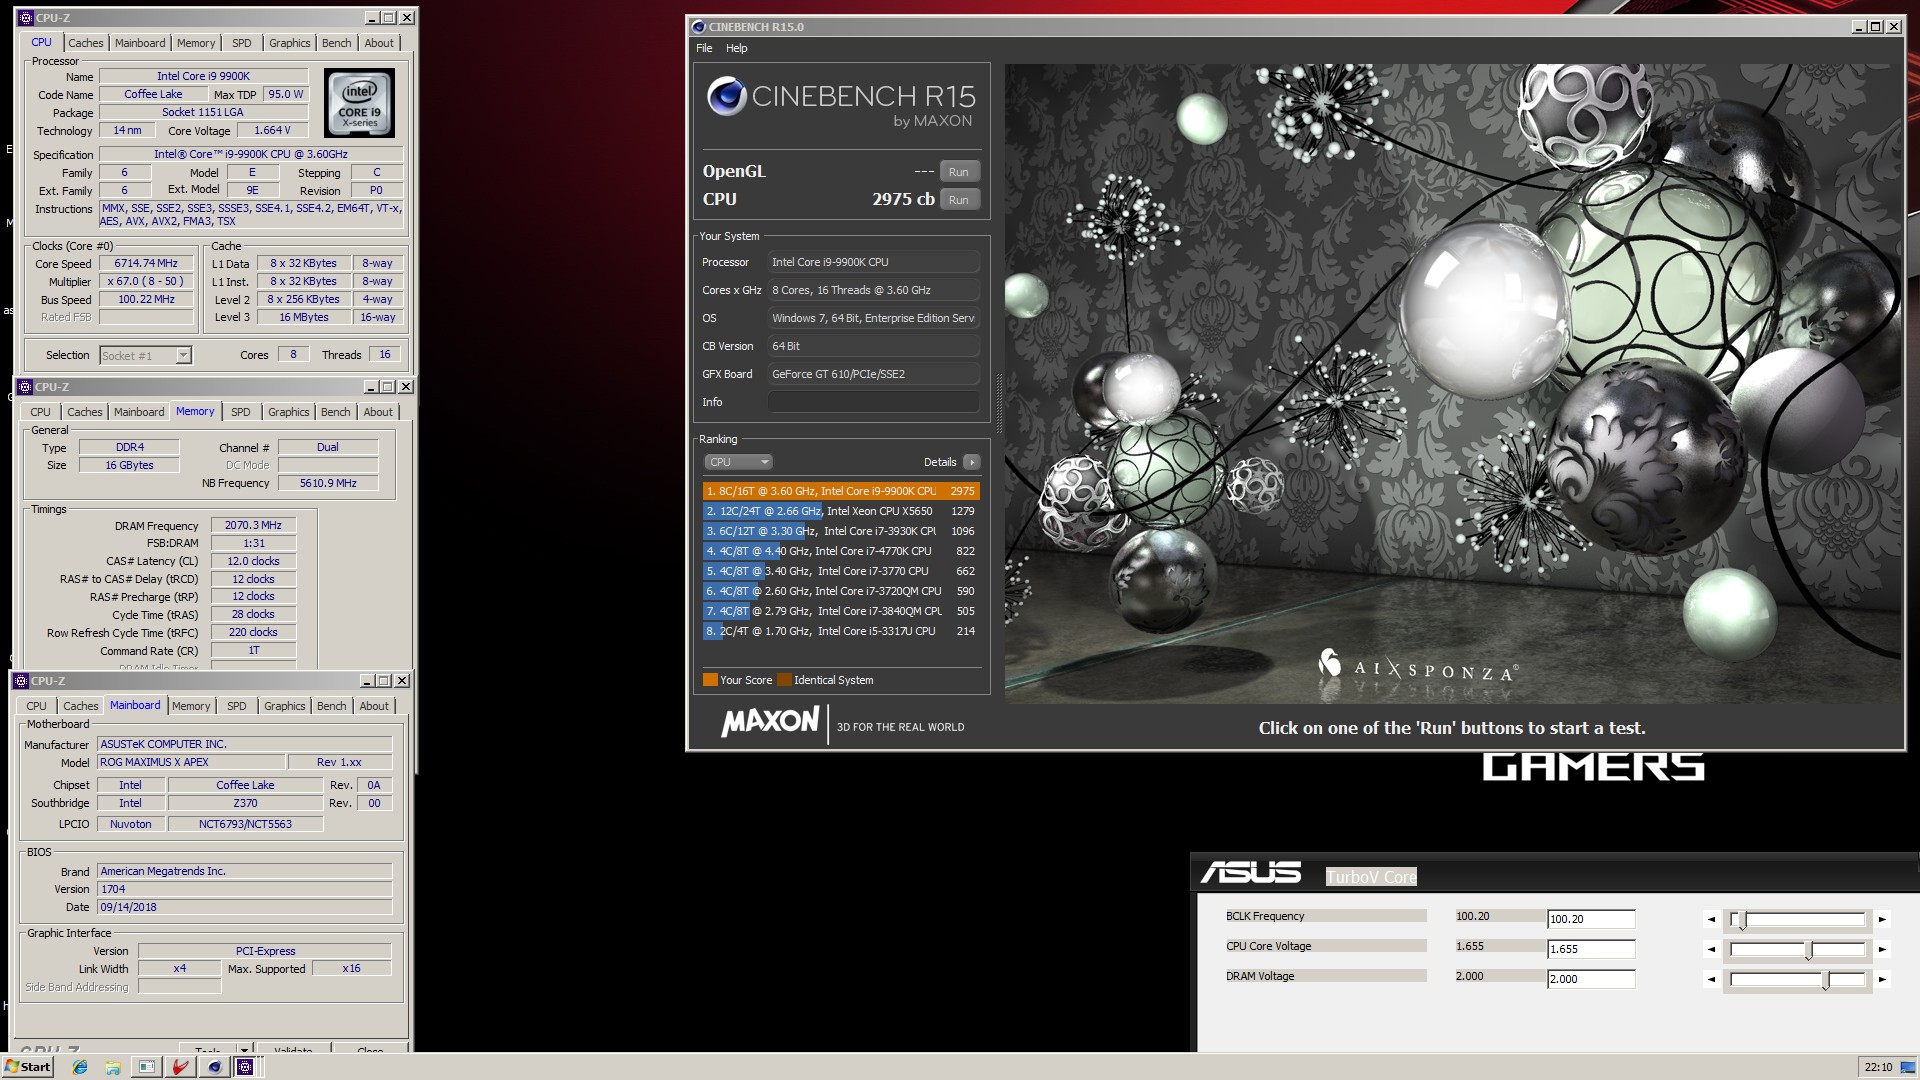Click the Cinebench title bar icon
This screenshot has height=1080, width=1920.
(x=698, y=27)
